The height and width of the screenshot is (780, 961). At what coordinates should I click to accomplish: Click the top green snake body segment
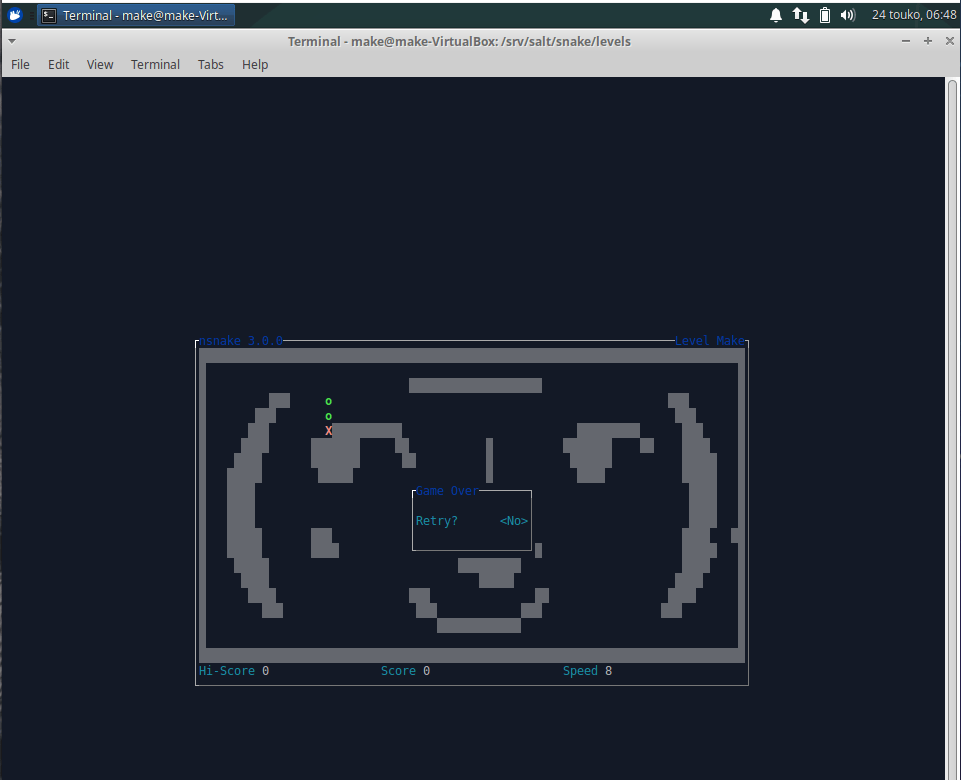328,402
